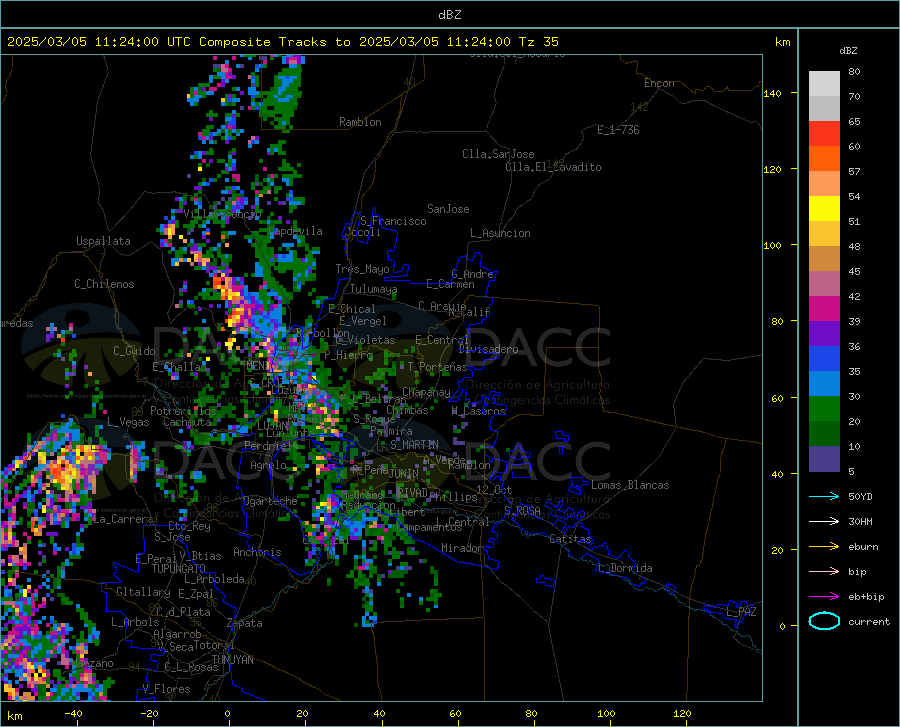Screen dimensions: 900x727
Task: Pick the purple 36-39 dBZ swatch
Action: (x=824, y=334)
